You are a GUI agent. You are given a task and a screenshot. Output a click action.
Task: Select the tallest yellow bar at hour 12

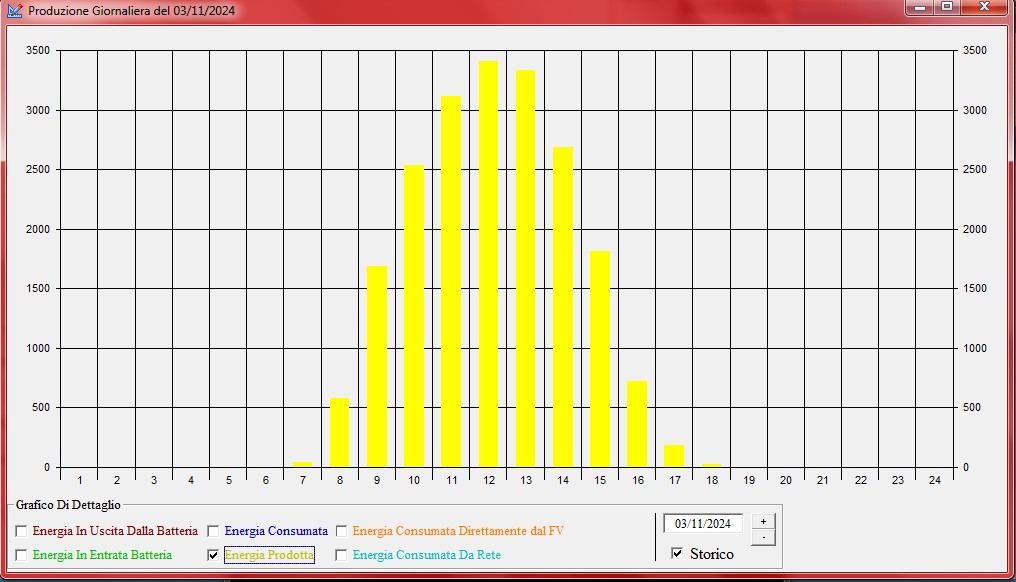pos(488,264)
